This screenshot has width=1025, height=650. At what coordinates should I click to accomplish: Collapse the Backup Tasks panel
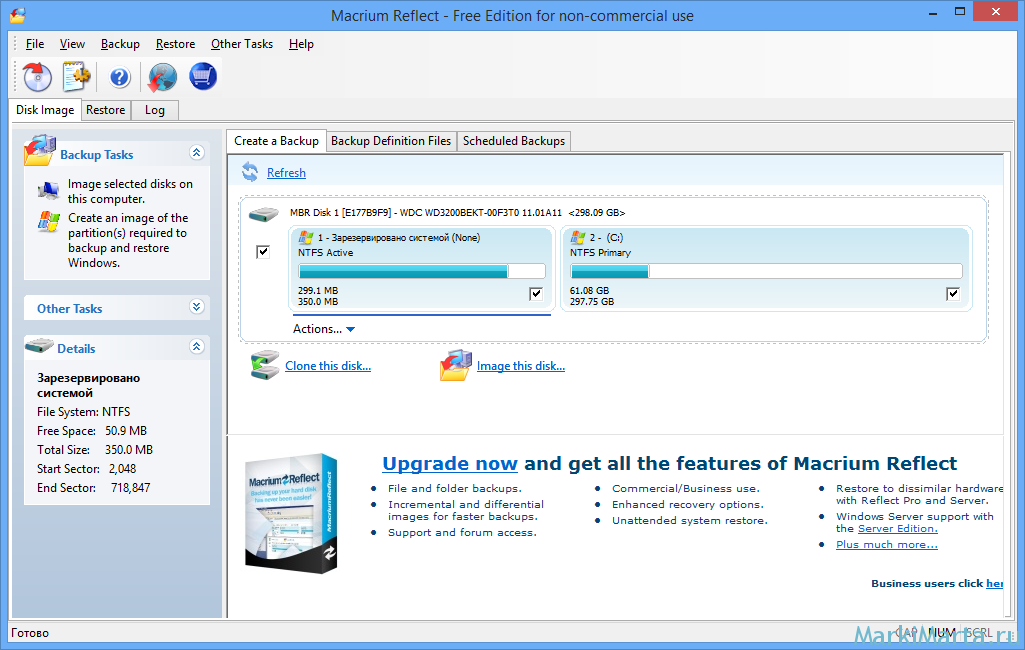point(197,153)
